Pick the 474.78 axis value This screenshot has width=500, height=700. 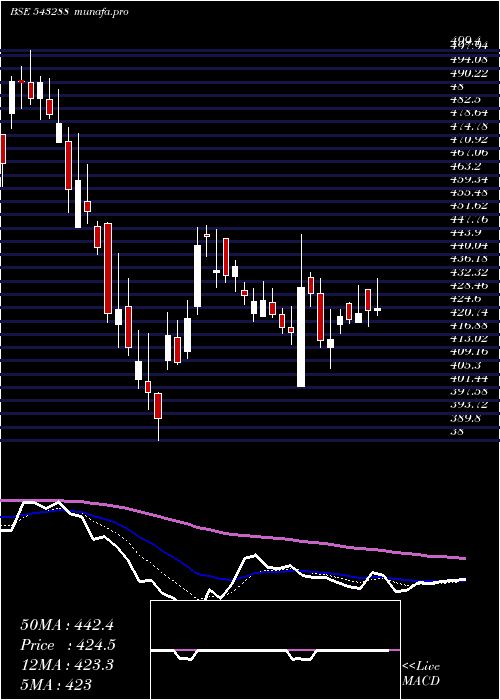click(469, 126)
